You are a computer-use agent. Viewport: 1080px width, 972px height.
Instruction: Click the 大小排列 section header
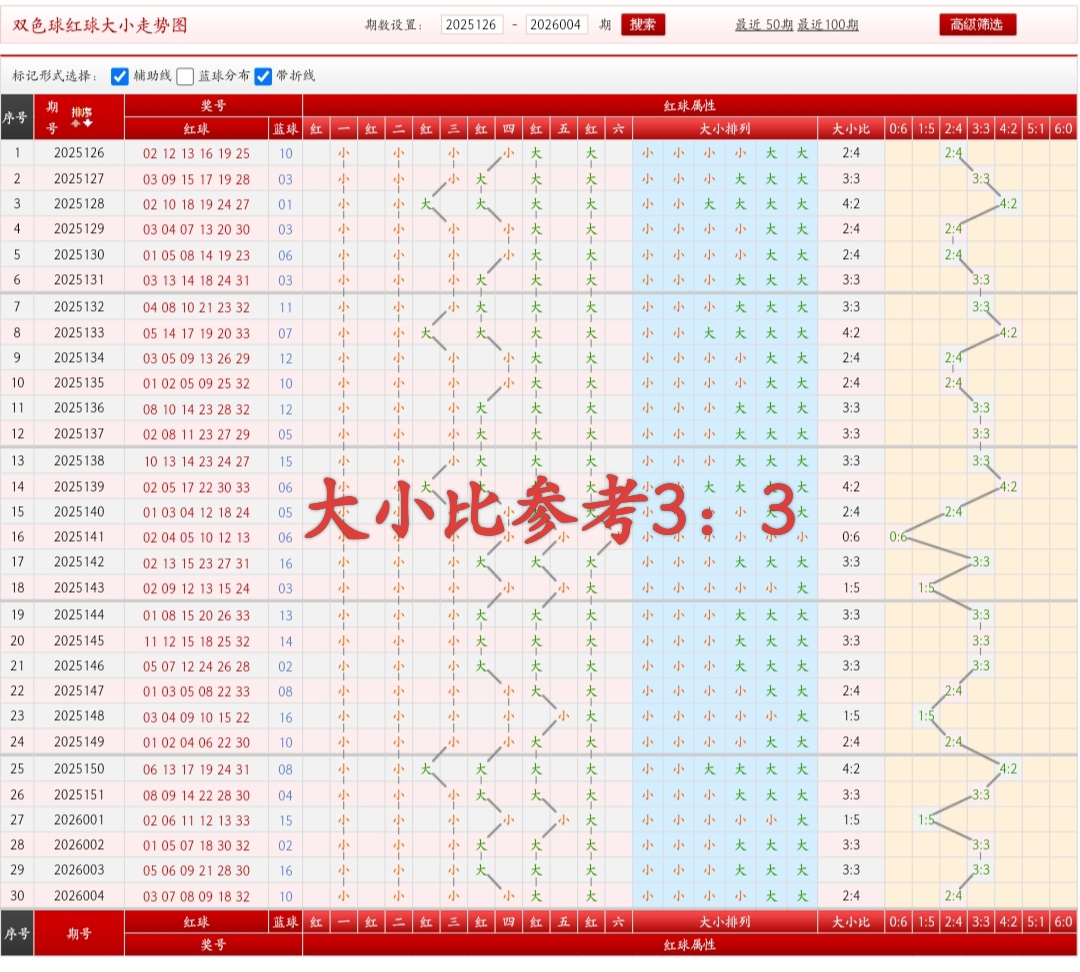click(725, 128)
